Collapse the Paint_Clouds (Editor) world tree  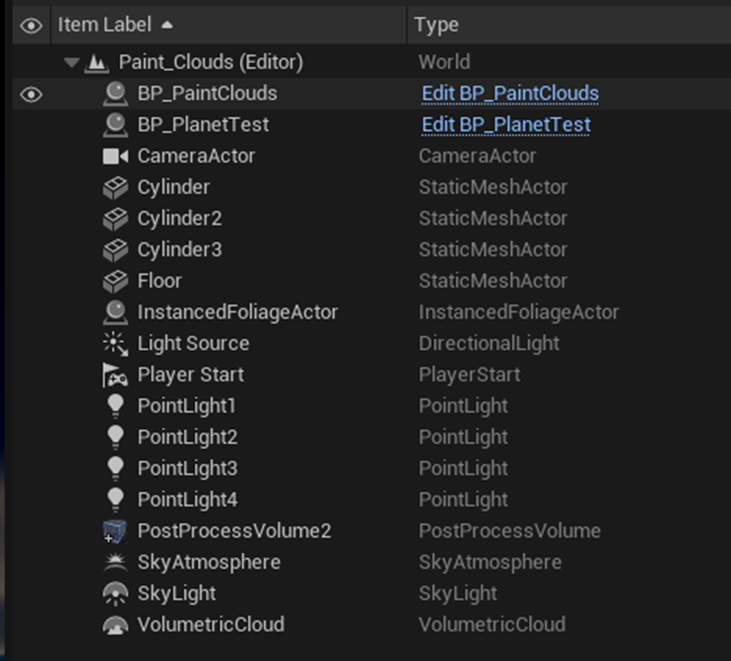pyautogui.click(x=71, y=63)
